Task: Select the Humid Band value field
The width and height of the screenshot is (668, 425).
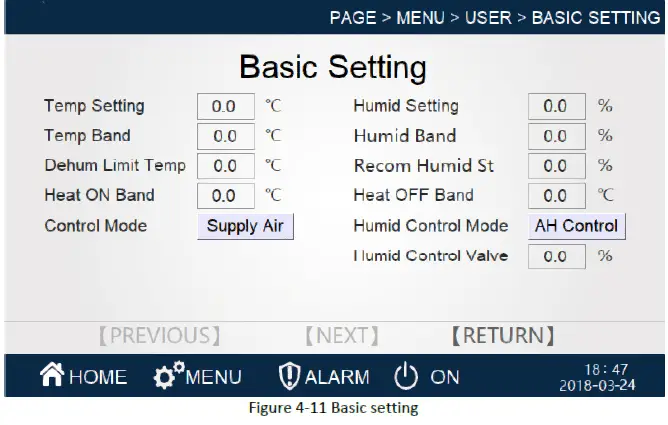Action: coord(556,136)
